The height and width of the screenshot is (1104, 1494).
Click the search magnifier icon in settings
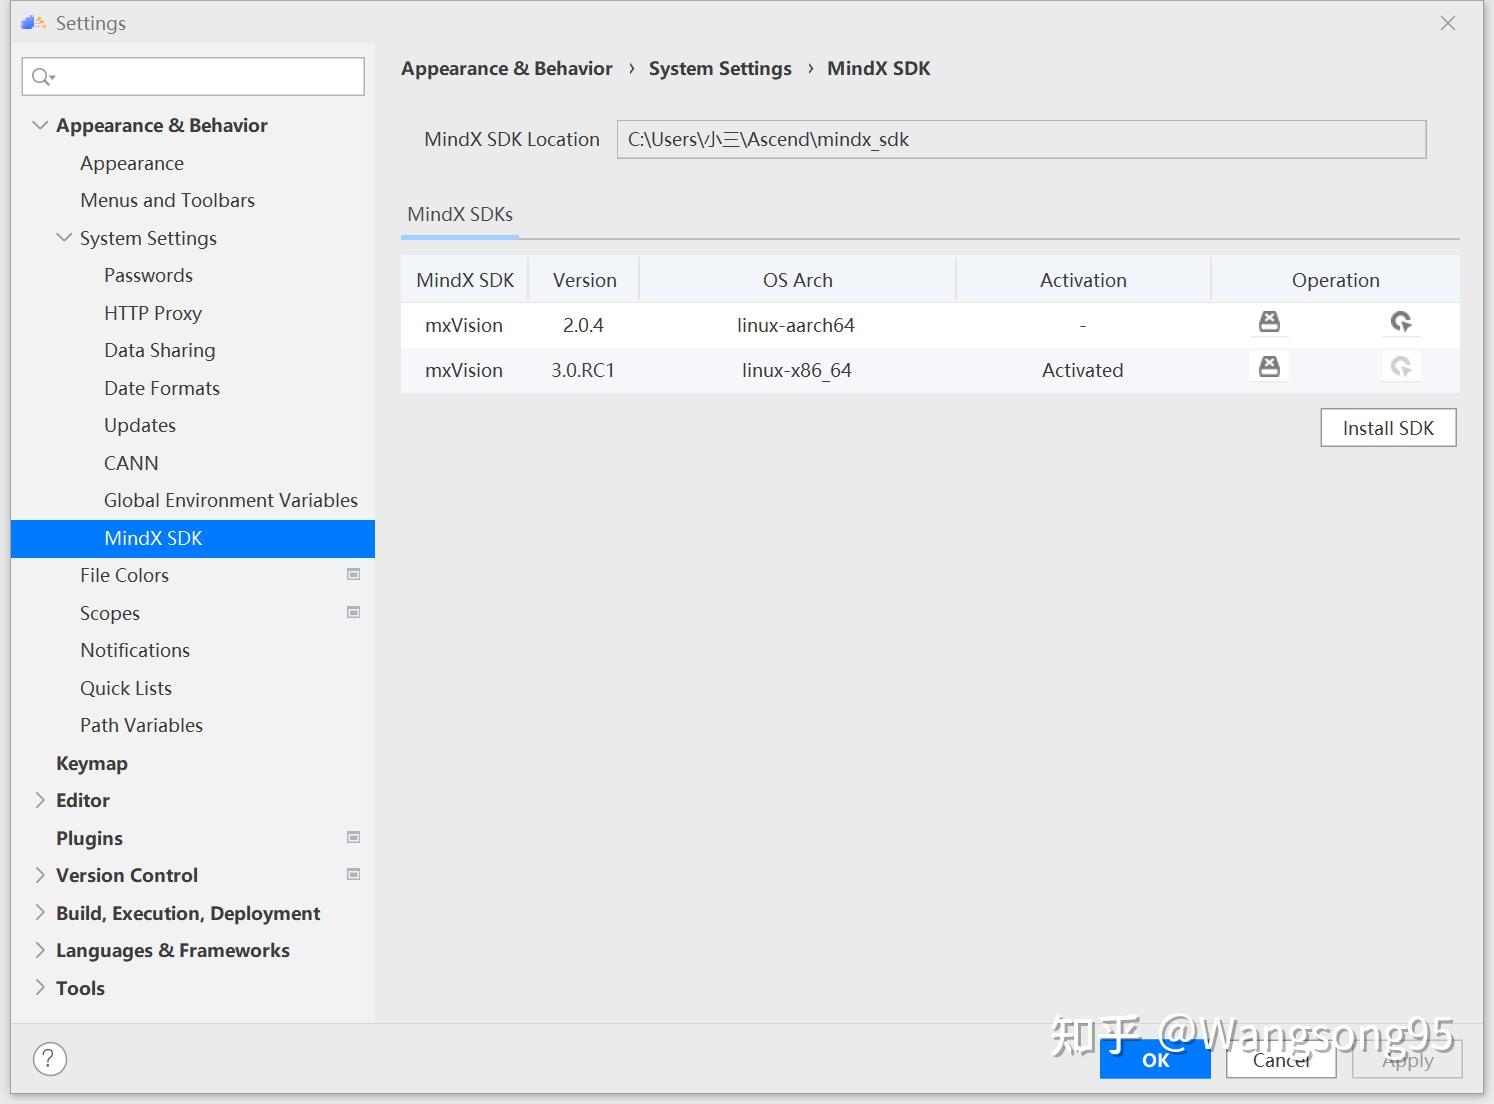(43, 77)
